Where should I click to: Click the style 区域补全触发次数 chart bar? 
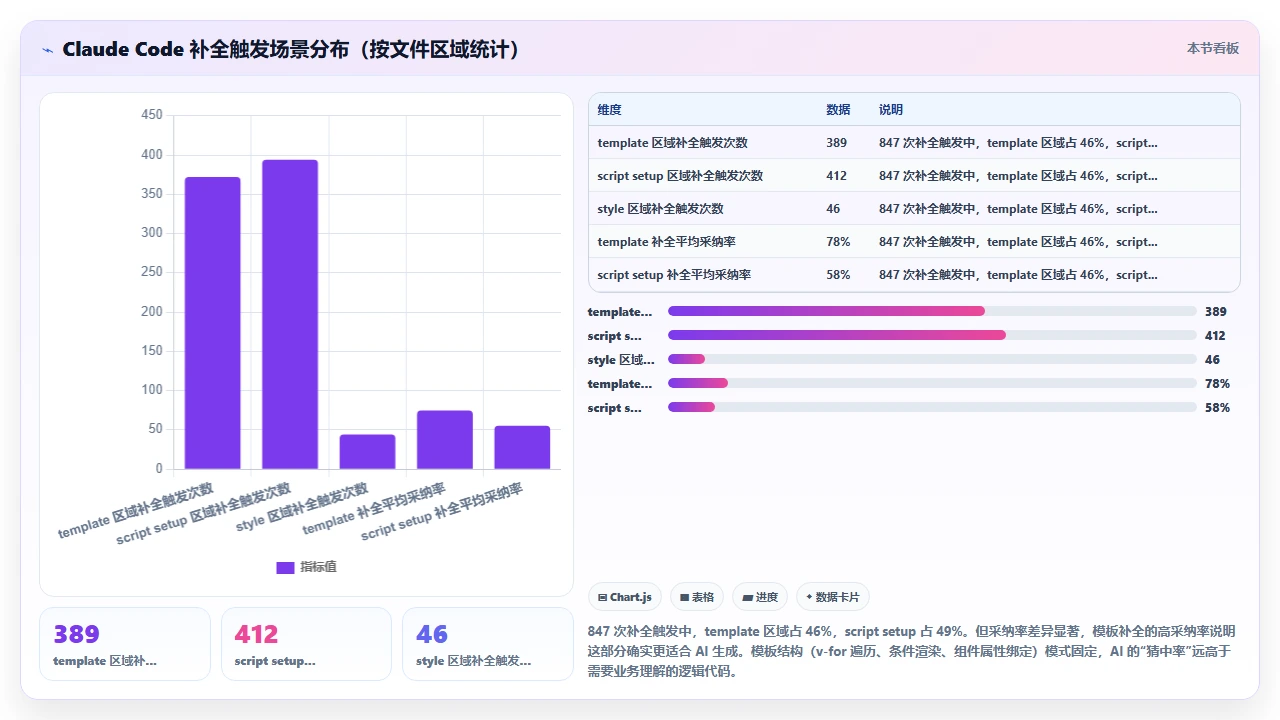click(x=367, y=452)
